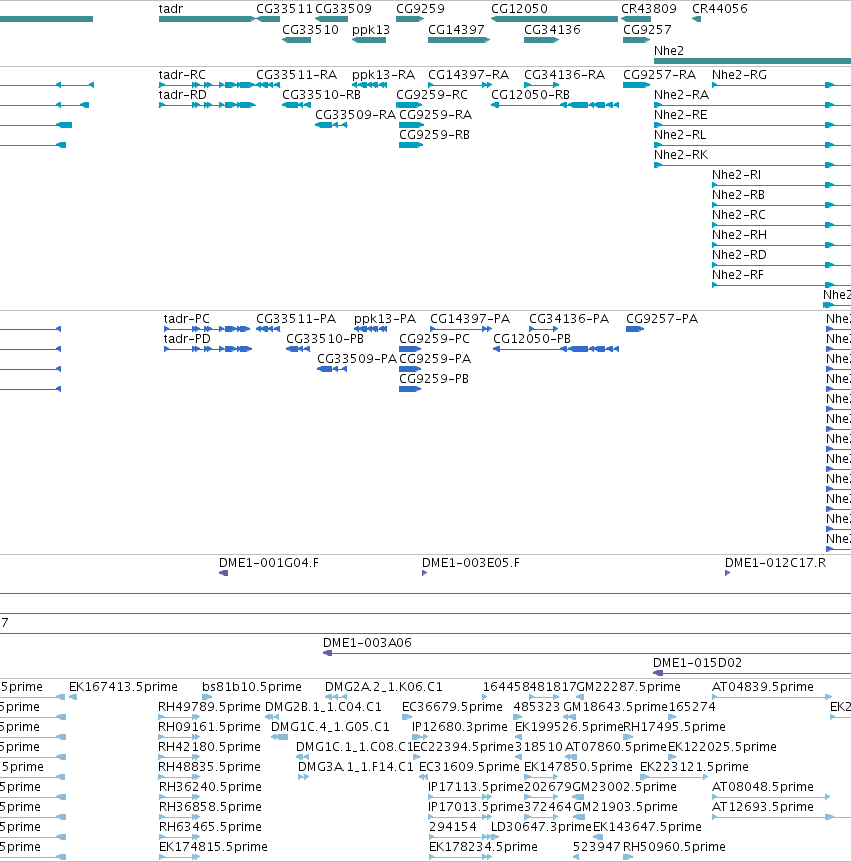Click the CG12050 gene label

pos(519,9)
